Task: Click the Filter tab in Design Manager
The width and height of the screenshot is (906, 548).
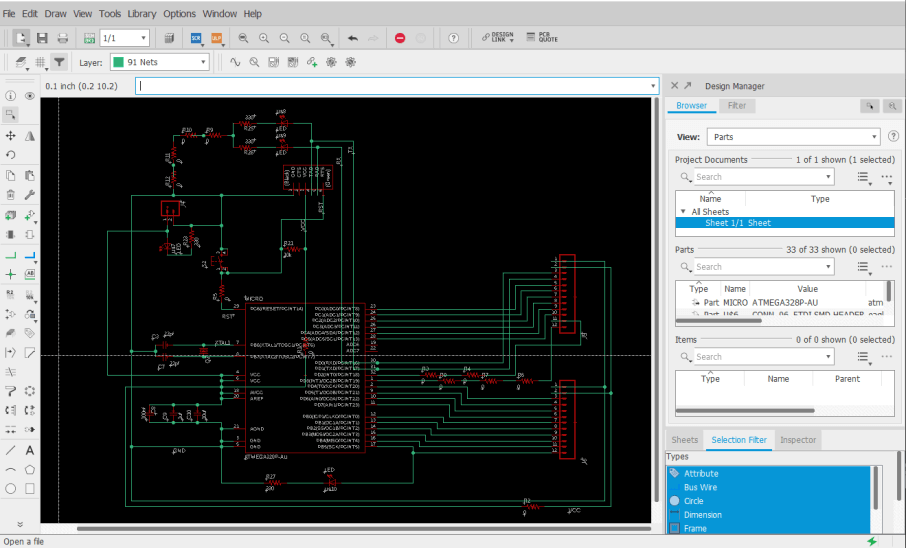Action: click(x=736, y=106)
